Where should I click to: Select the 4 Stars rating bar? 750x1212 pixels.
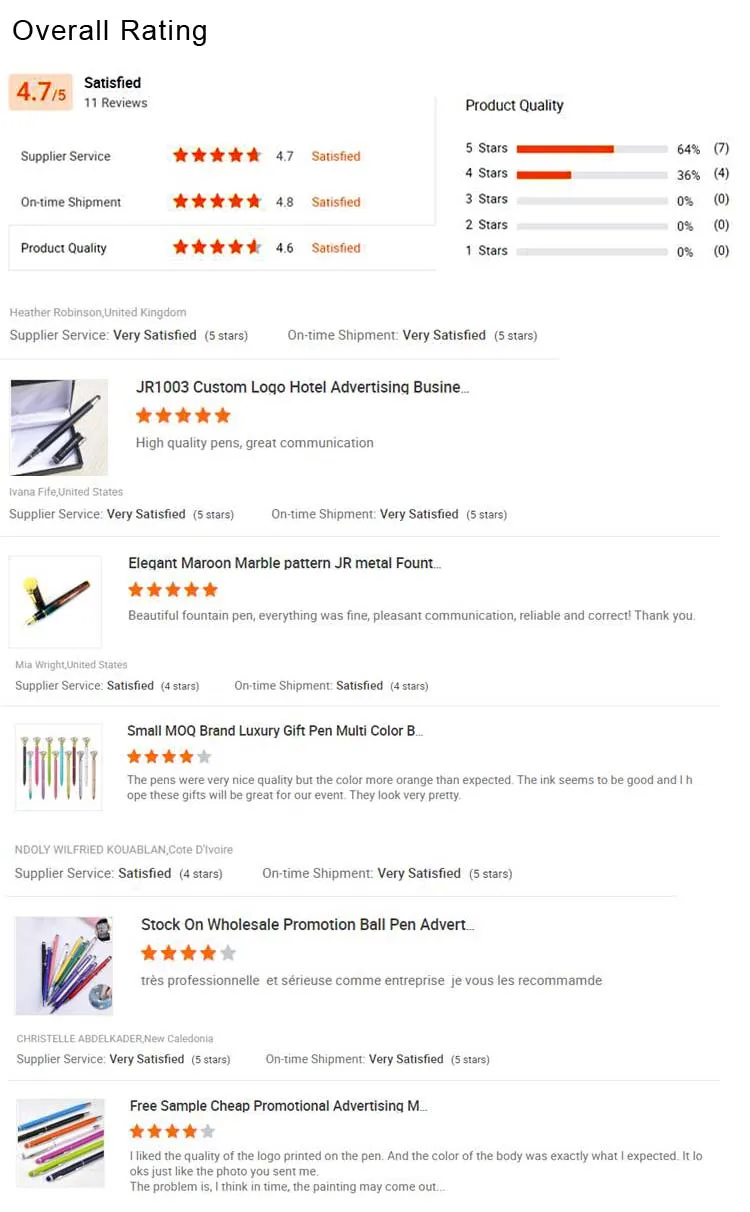coord(592,175)
